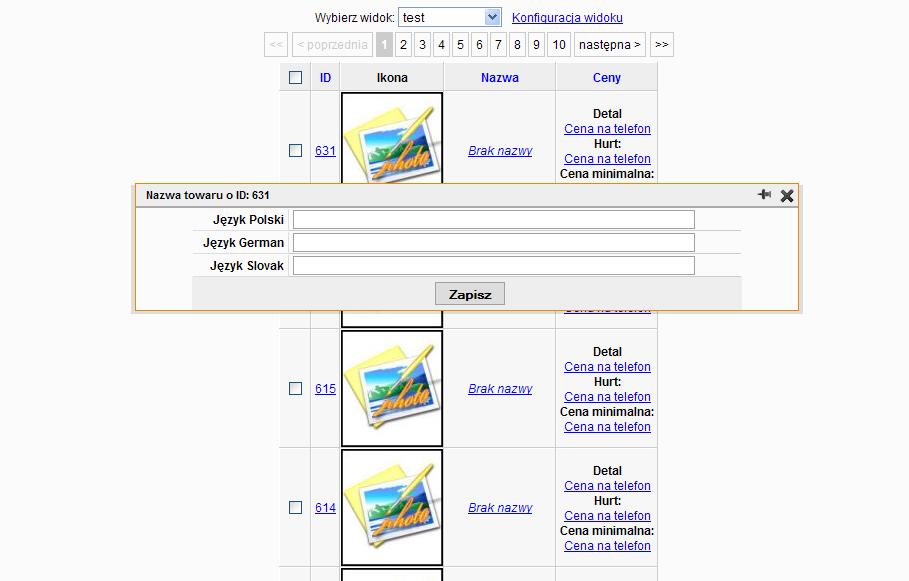This screenshot has width=909, height=581.
Task: Open product ID 614 link
Action: click(325, 508)
